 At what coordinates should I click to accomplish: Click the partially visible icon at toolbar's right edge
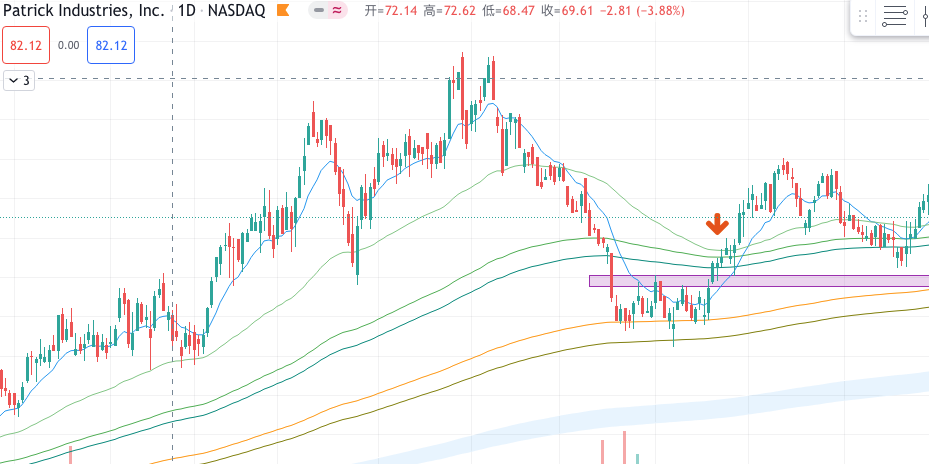tap(924, 17)
